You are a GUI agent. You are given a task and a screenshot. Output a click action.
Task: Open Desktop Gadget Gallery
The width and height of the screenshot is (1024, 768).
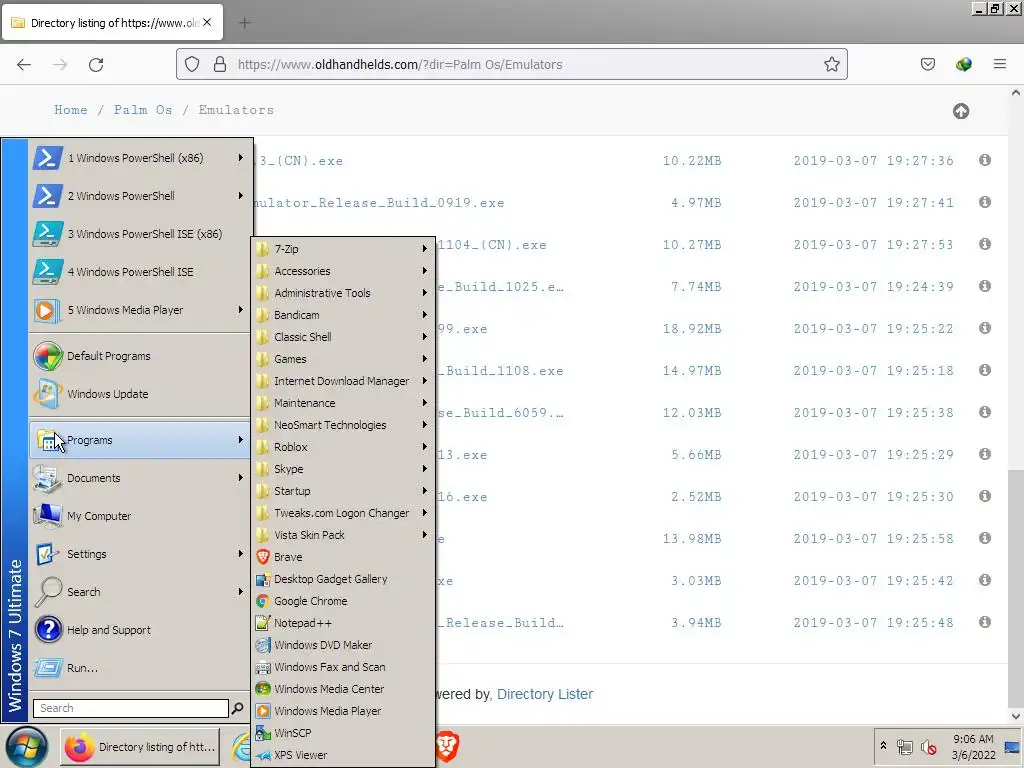click(343, 579)
